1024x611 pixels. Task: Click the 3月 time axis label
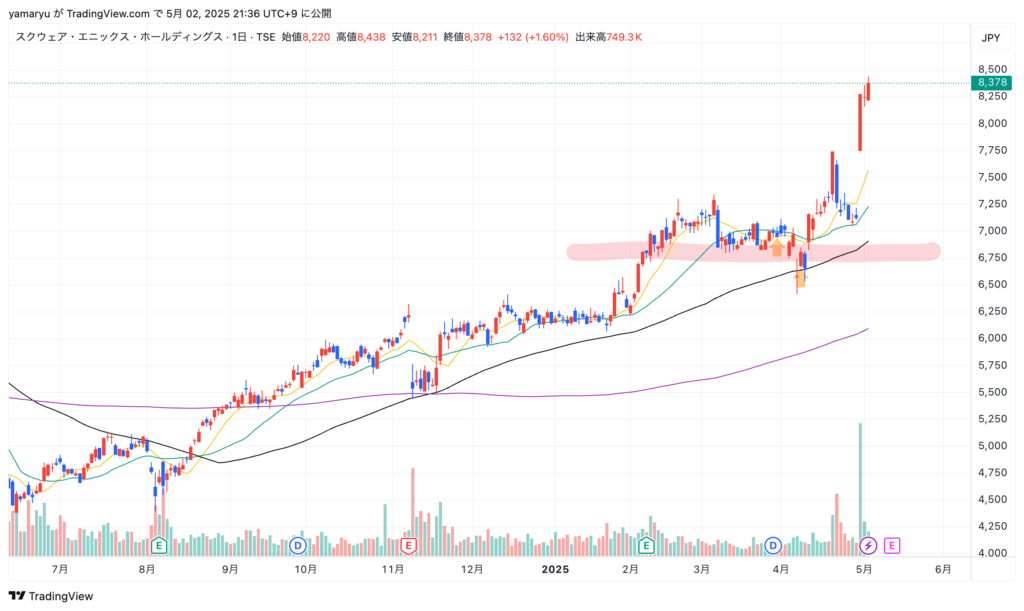[701, 569]
